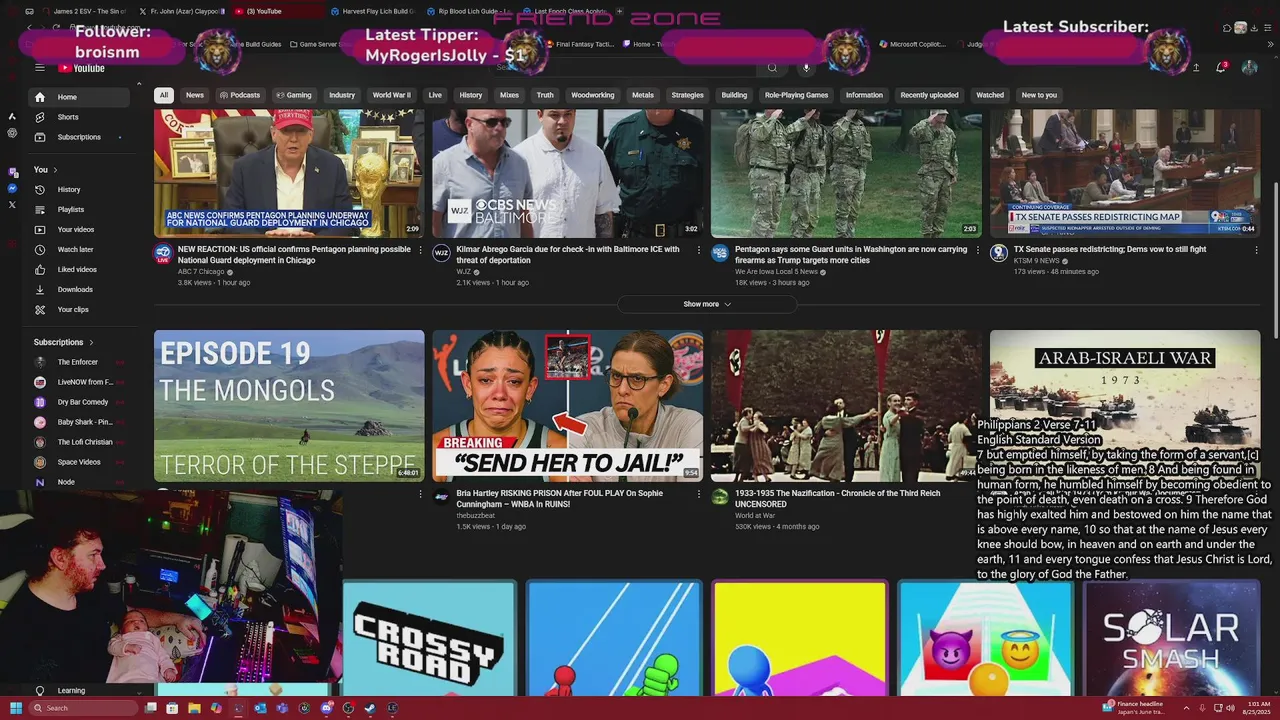Expand the Subscriptions section chevron

(x=91, y=342)
